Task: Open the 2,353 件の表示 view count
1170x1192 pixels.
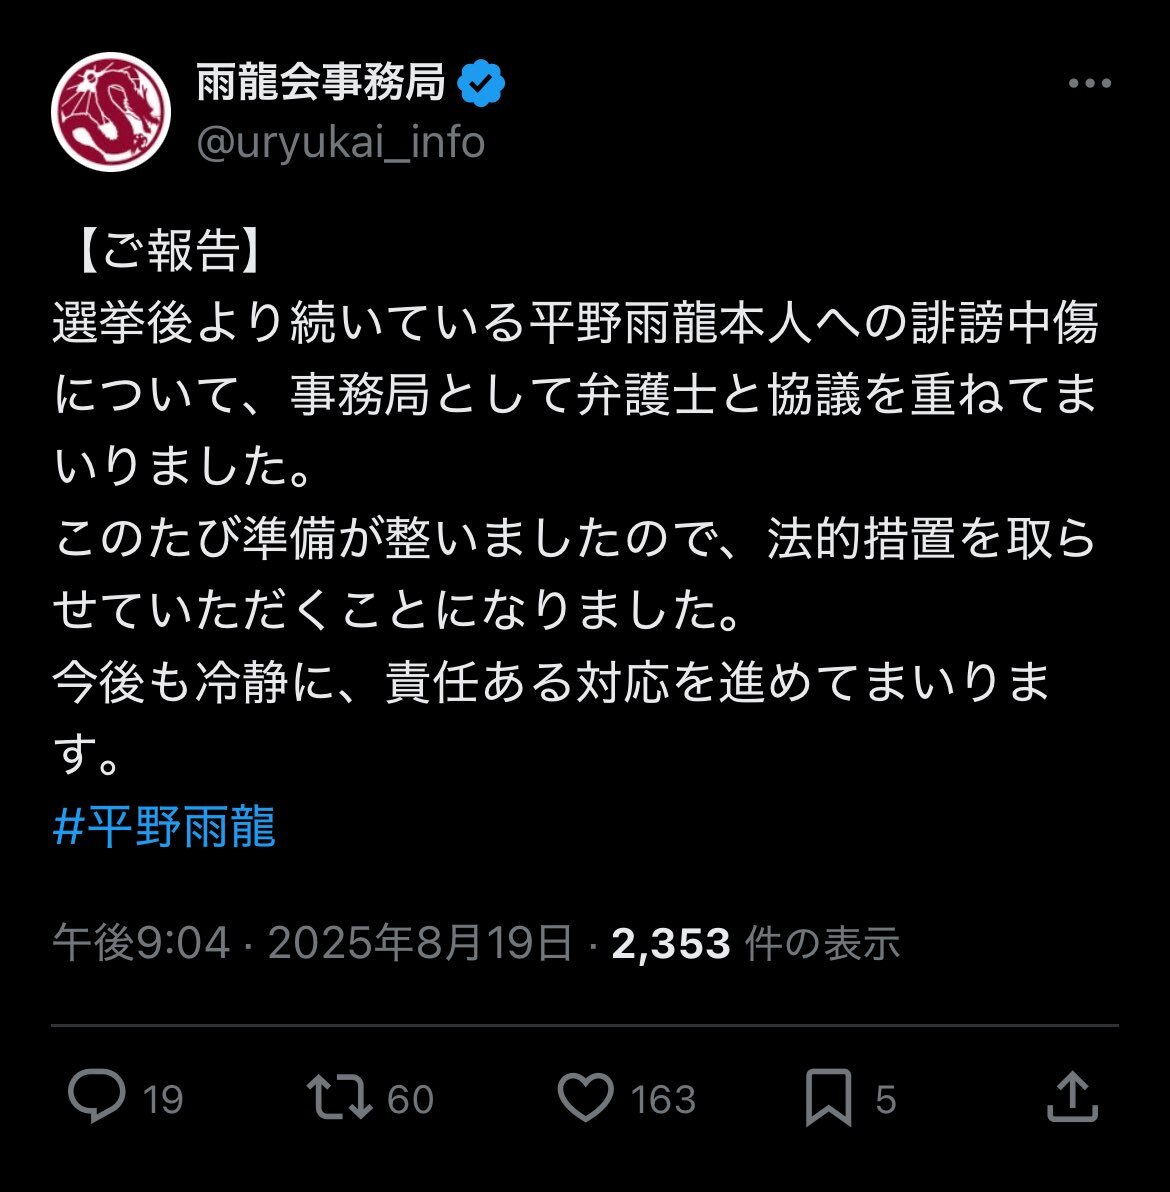Action: [x=756, y=943]
